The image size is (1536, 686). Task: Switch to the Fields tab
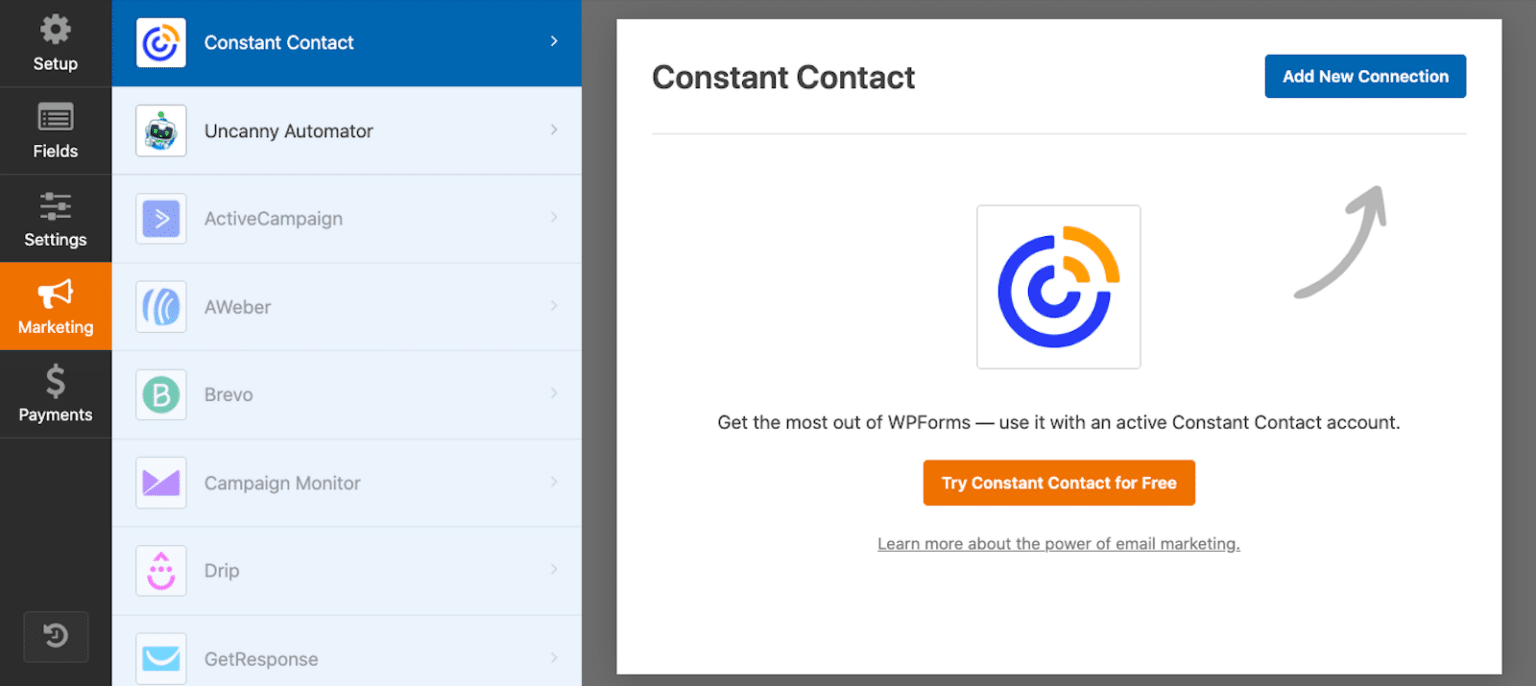pyautogui.click(x=55, y=131)
